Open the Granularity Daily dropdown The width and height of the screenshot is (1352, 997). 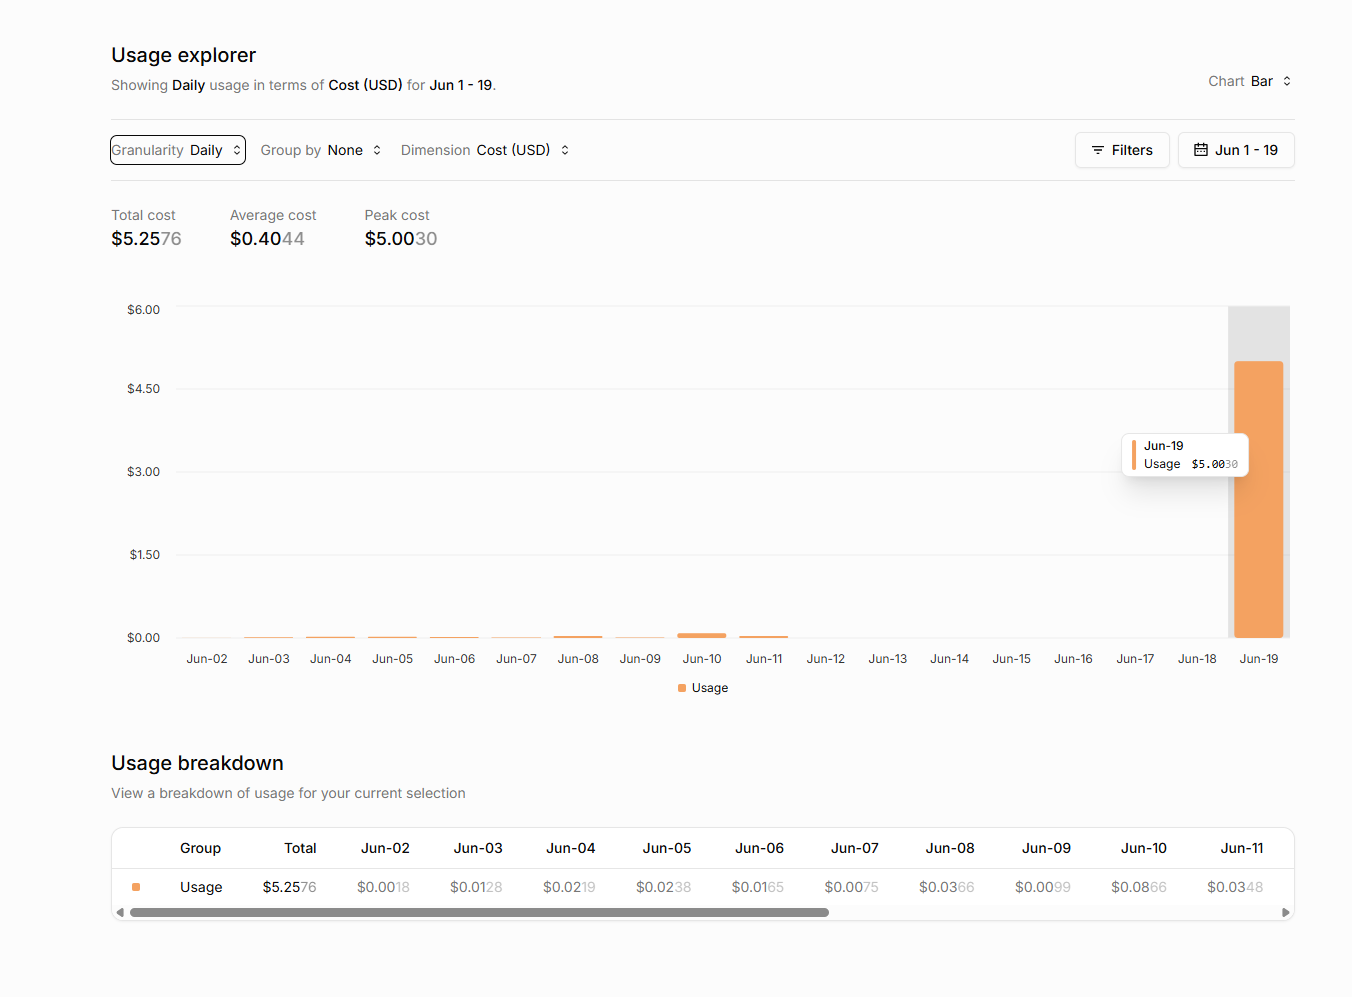click(x=178, y=150)
